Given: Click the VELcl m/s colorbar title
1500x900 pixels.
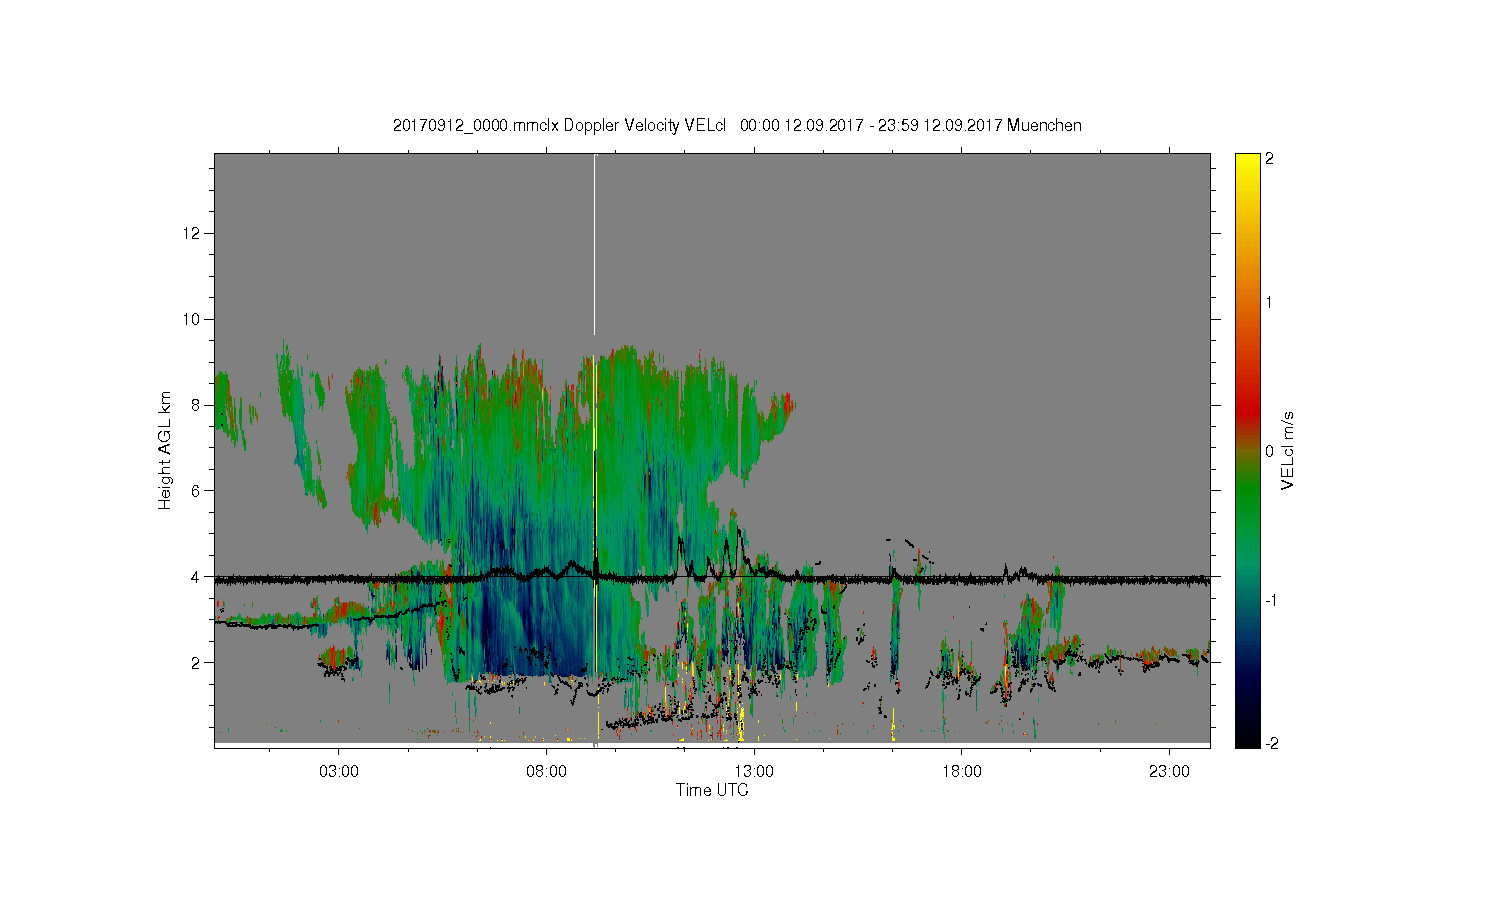Looking at the screenshot, I should (1288, 450).
